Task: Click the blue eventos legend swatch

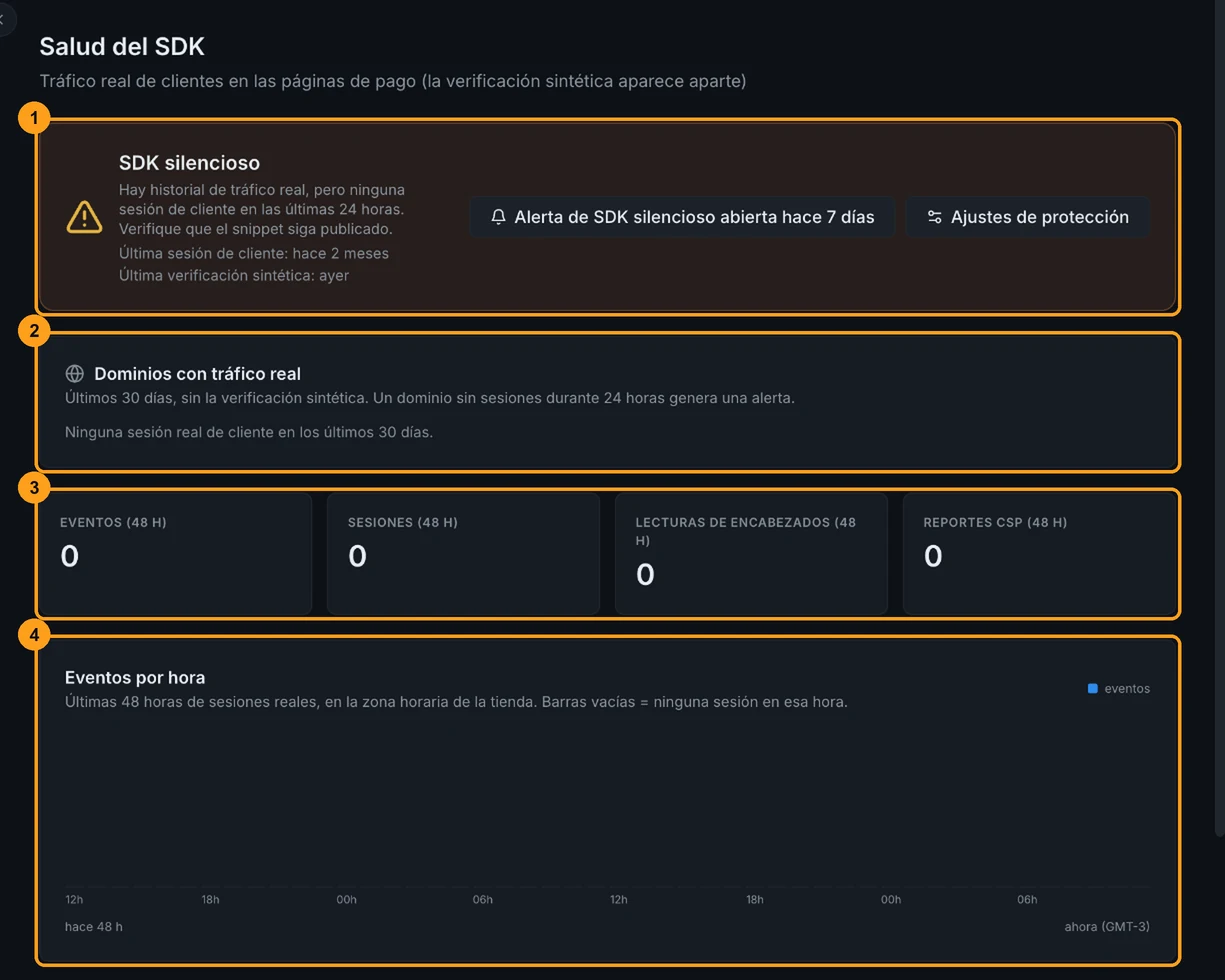Action: (1093, 688)
